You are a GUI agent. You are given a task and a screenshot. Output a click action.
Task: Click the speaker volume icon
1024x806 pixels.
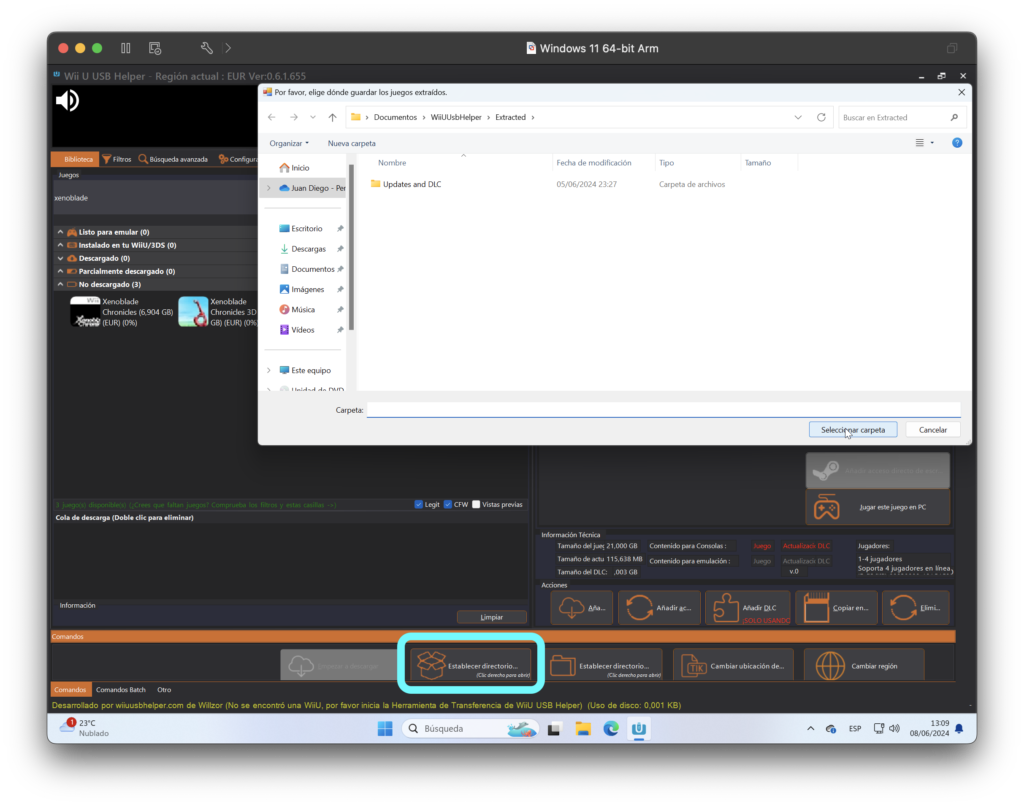pos(67,100)
